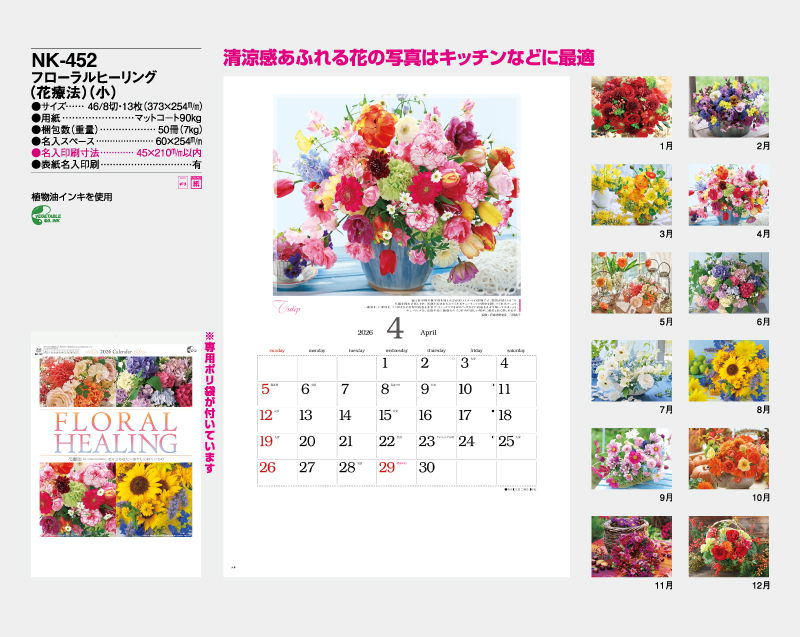The width and height of the screenshot is (800, 637).
Task: Click the Floral Healing cover image
Action: 116,454
